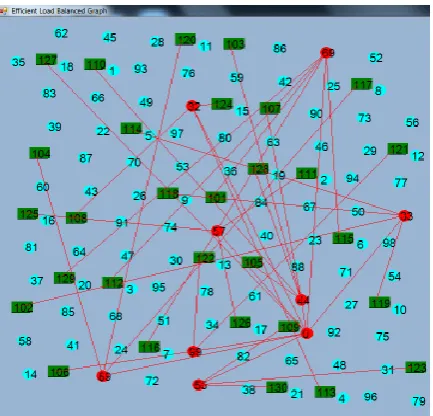
Task: Select cyan node 45
Action: (x=109, y=37)
